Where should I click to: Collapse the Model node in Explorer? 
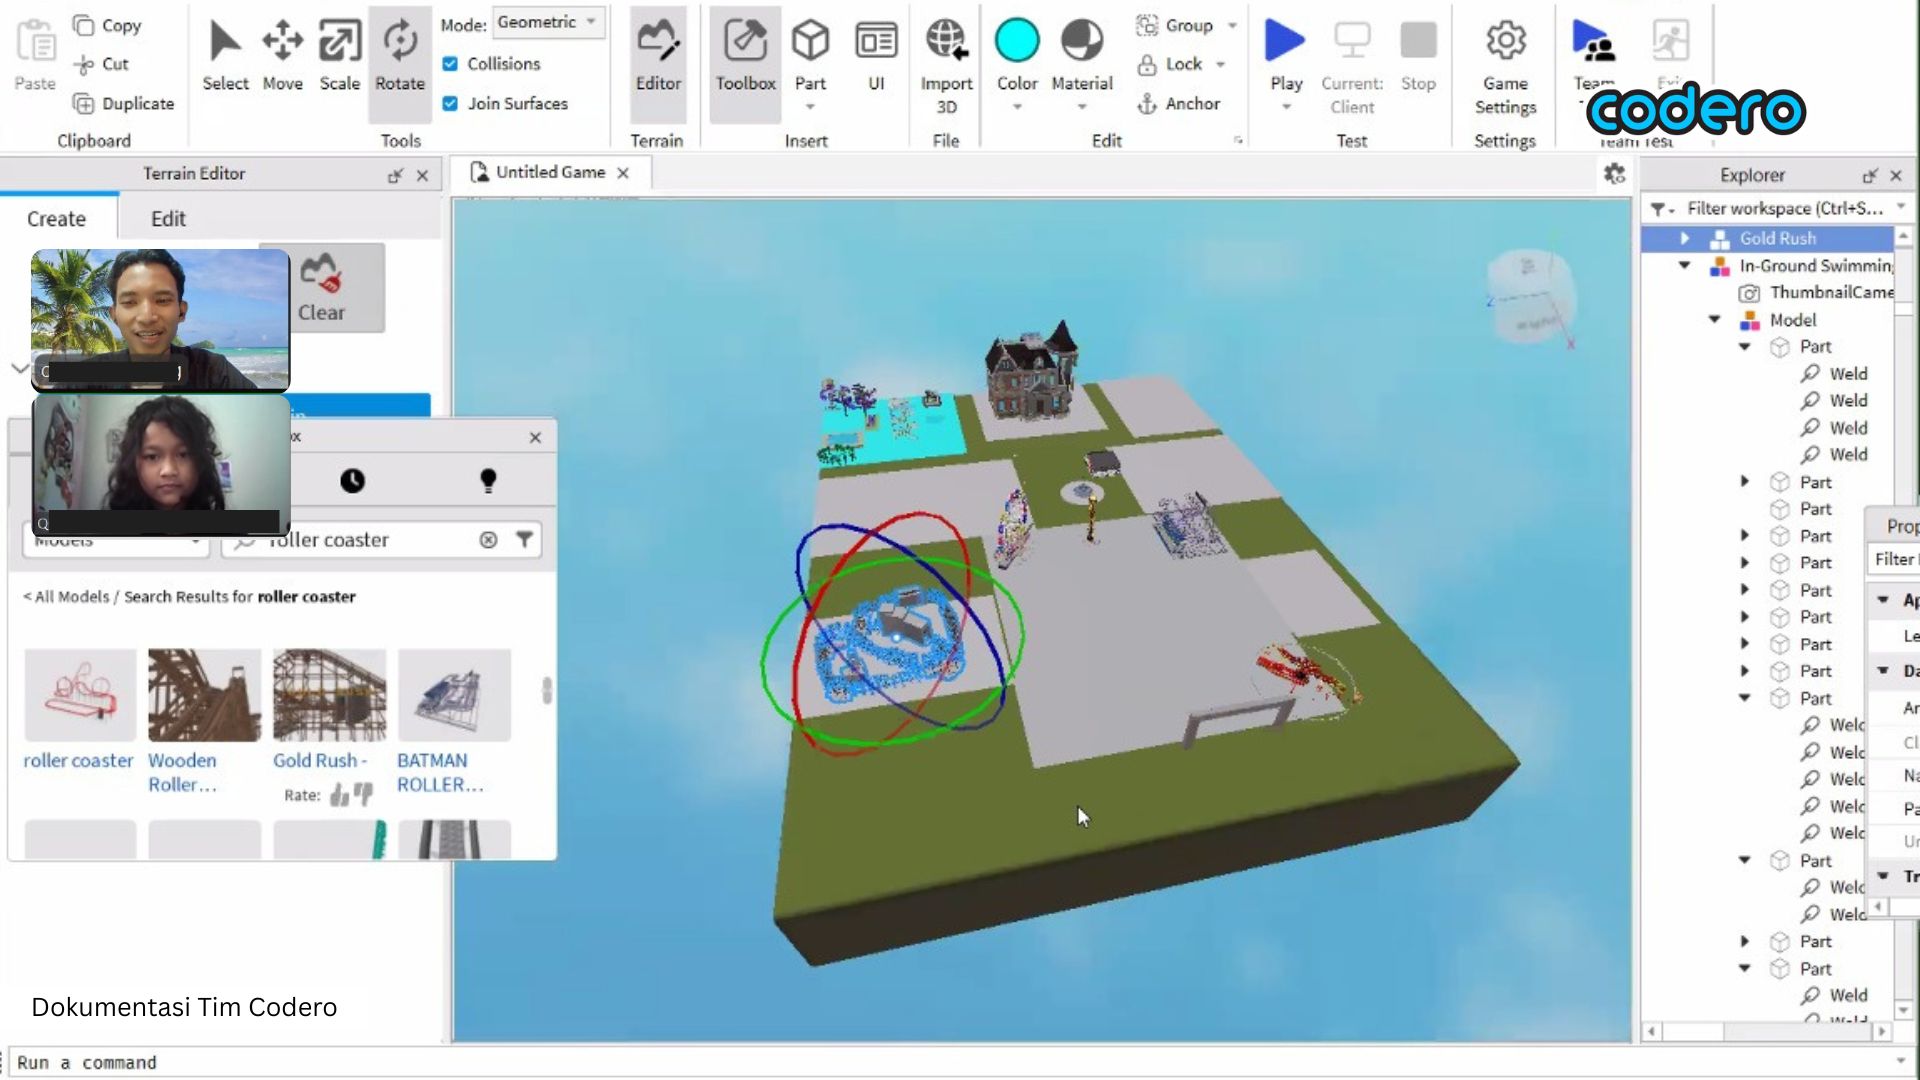point(1715,320)
